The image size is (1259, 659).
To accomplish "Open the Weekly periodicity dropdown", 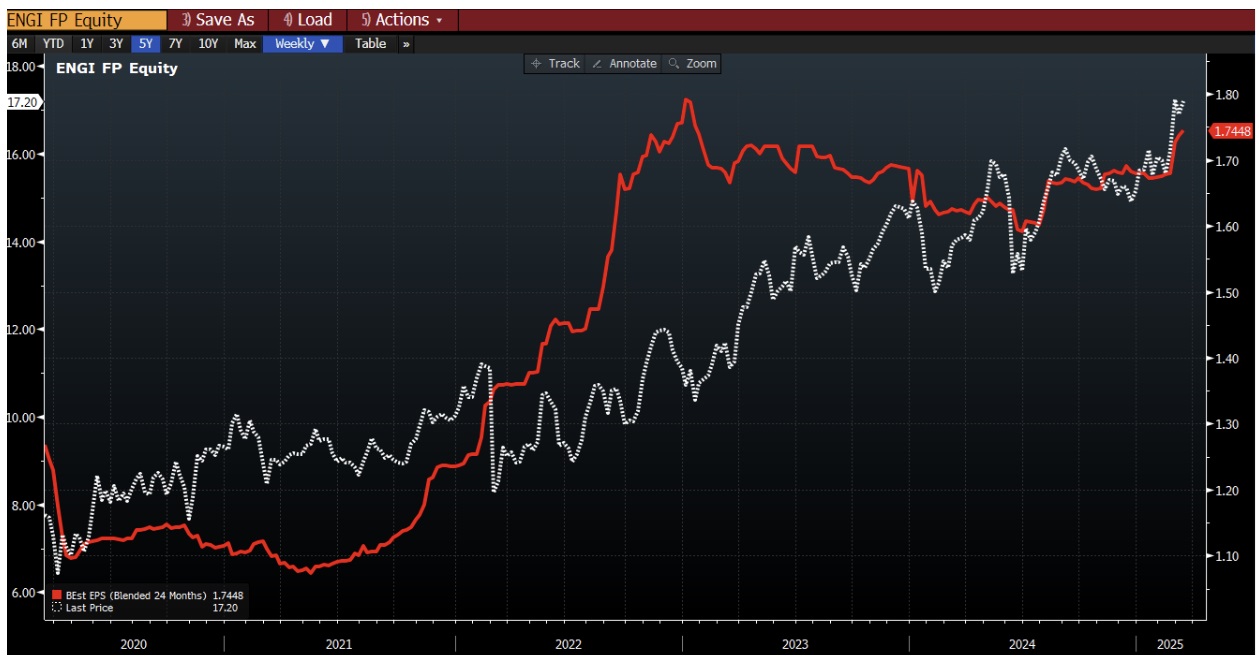I will click(302, 43).
